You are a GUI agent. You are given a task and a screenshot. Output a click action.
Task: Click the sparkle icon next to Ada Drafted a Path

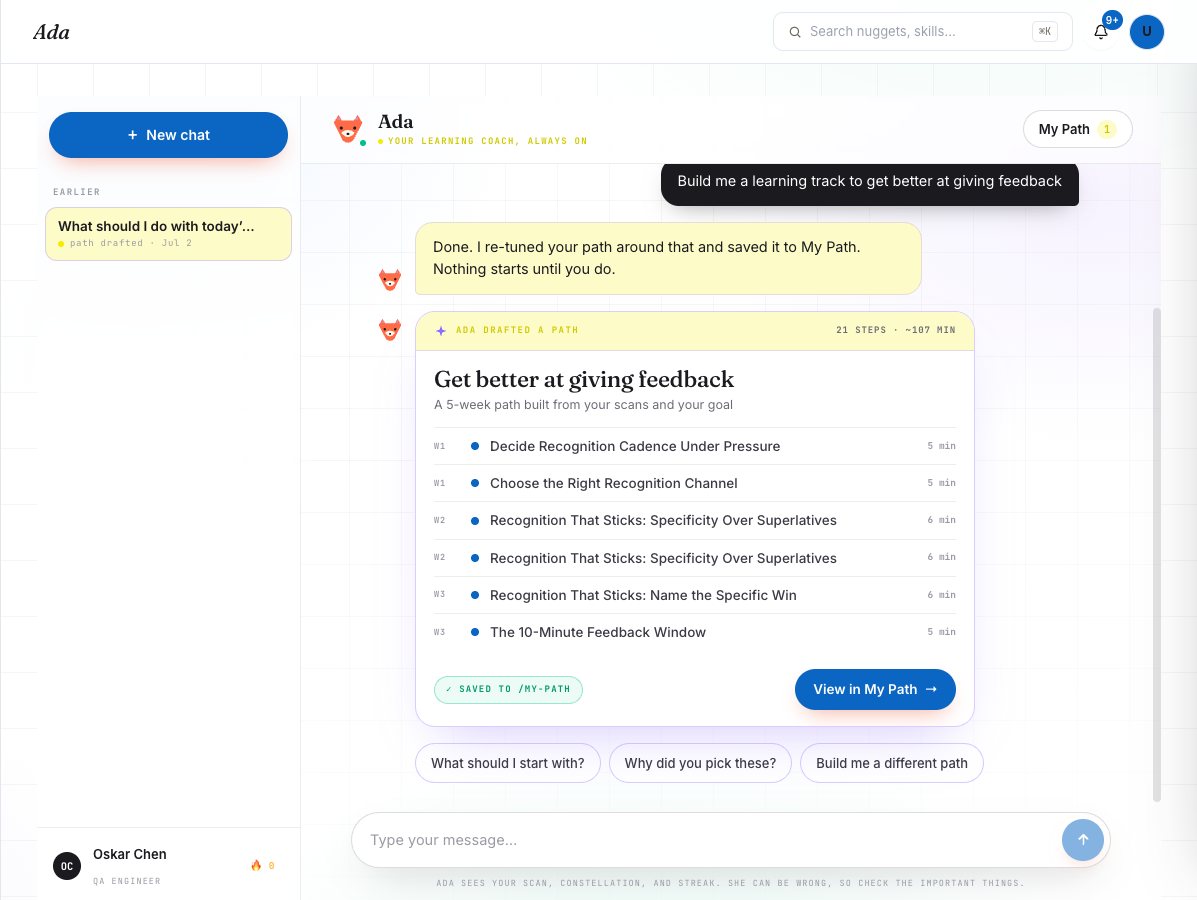[x=440, y=331]
